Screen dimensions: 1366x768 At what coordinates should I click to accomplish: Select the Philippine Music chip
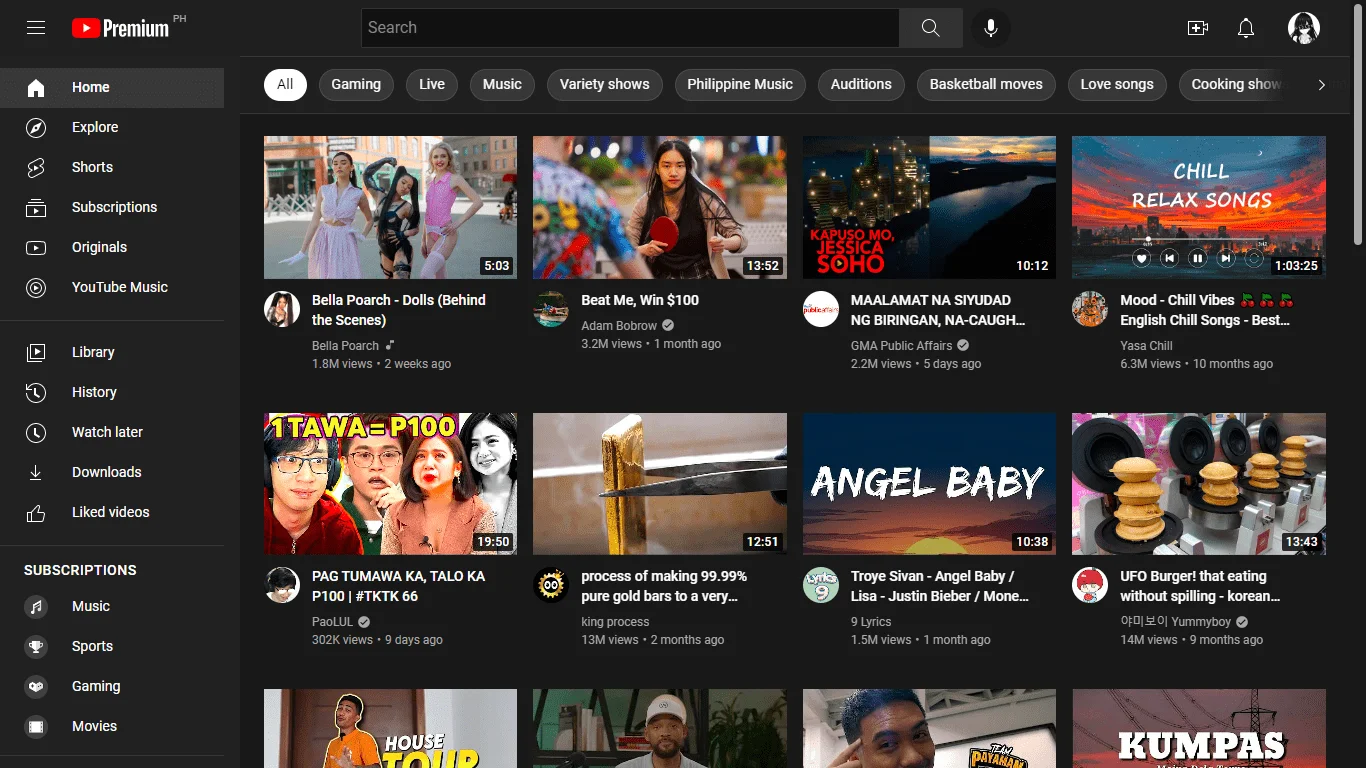coord(740,84)
